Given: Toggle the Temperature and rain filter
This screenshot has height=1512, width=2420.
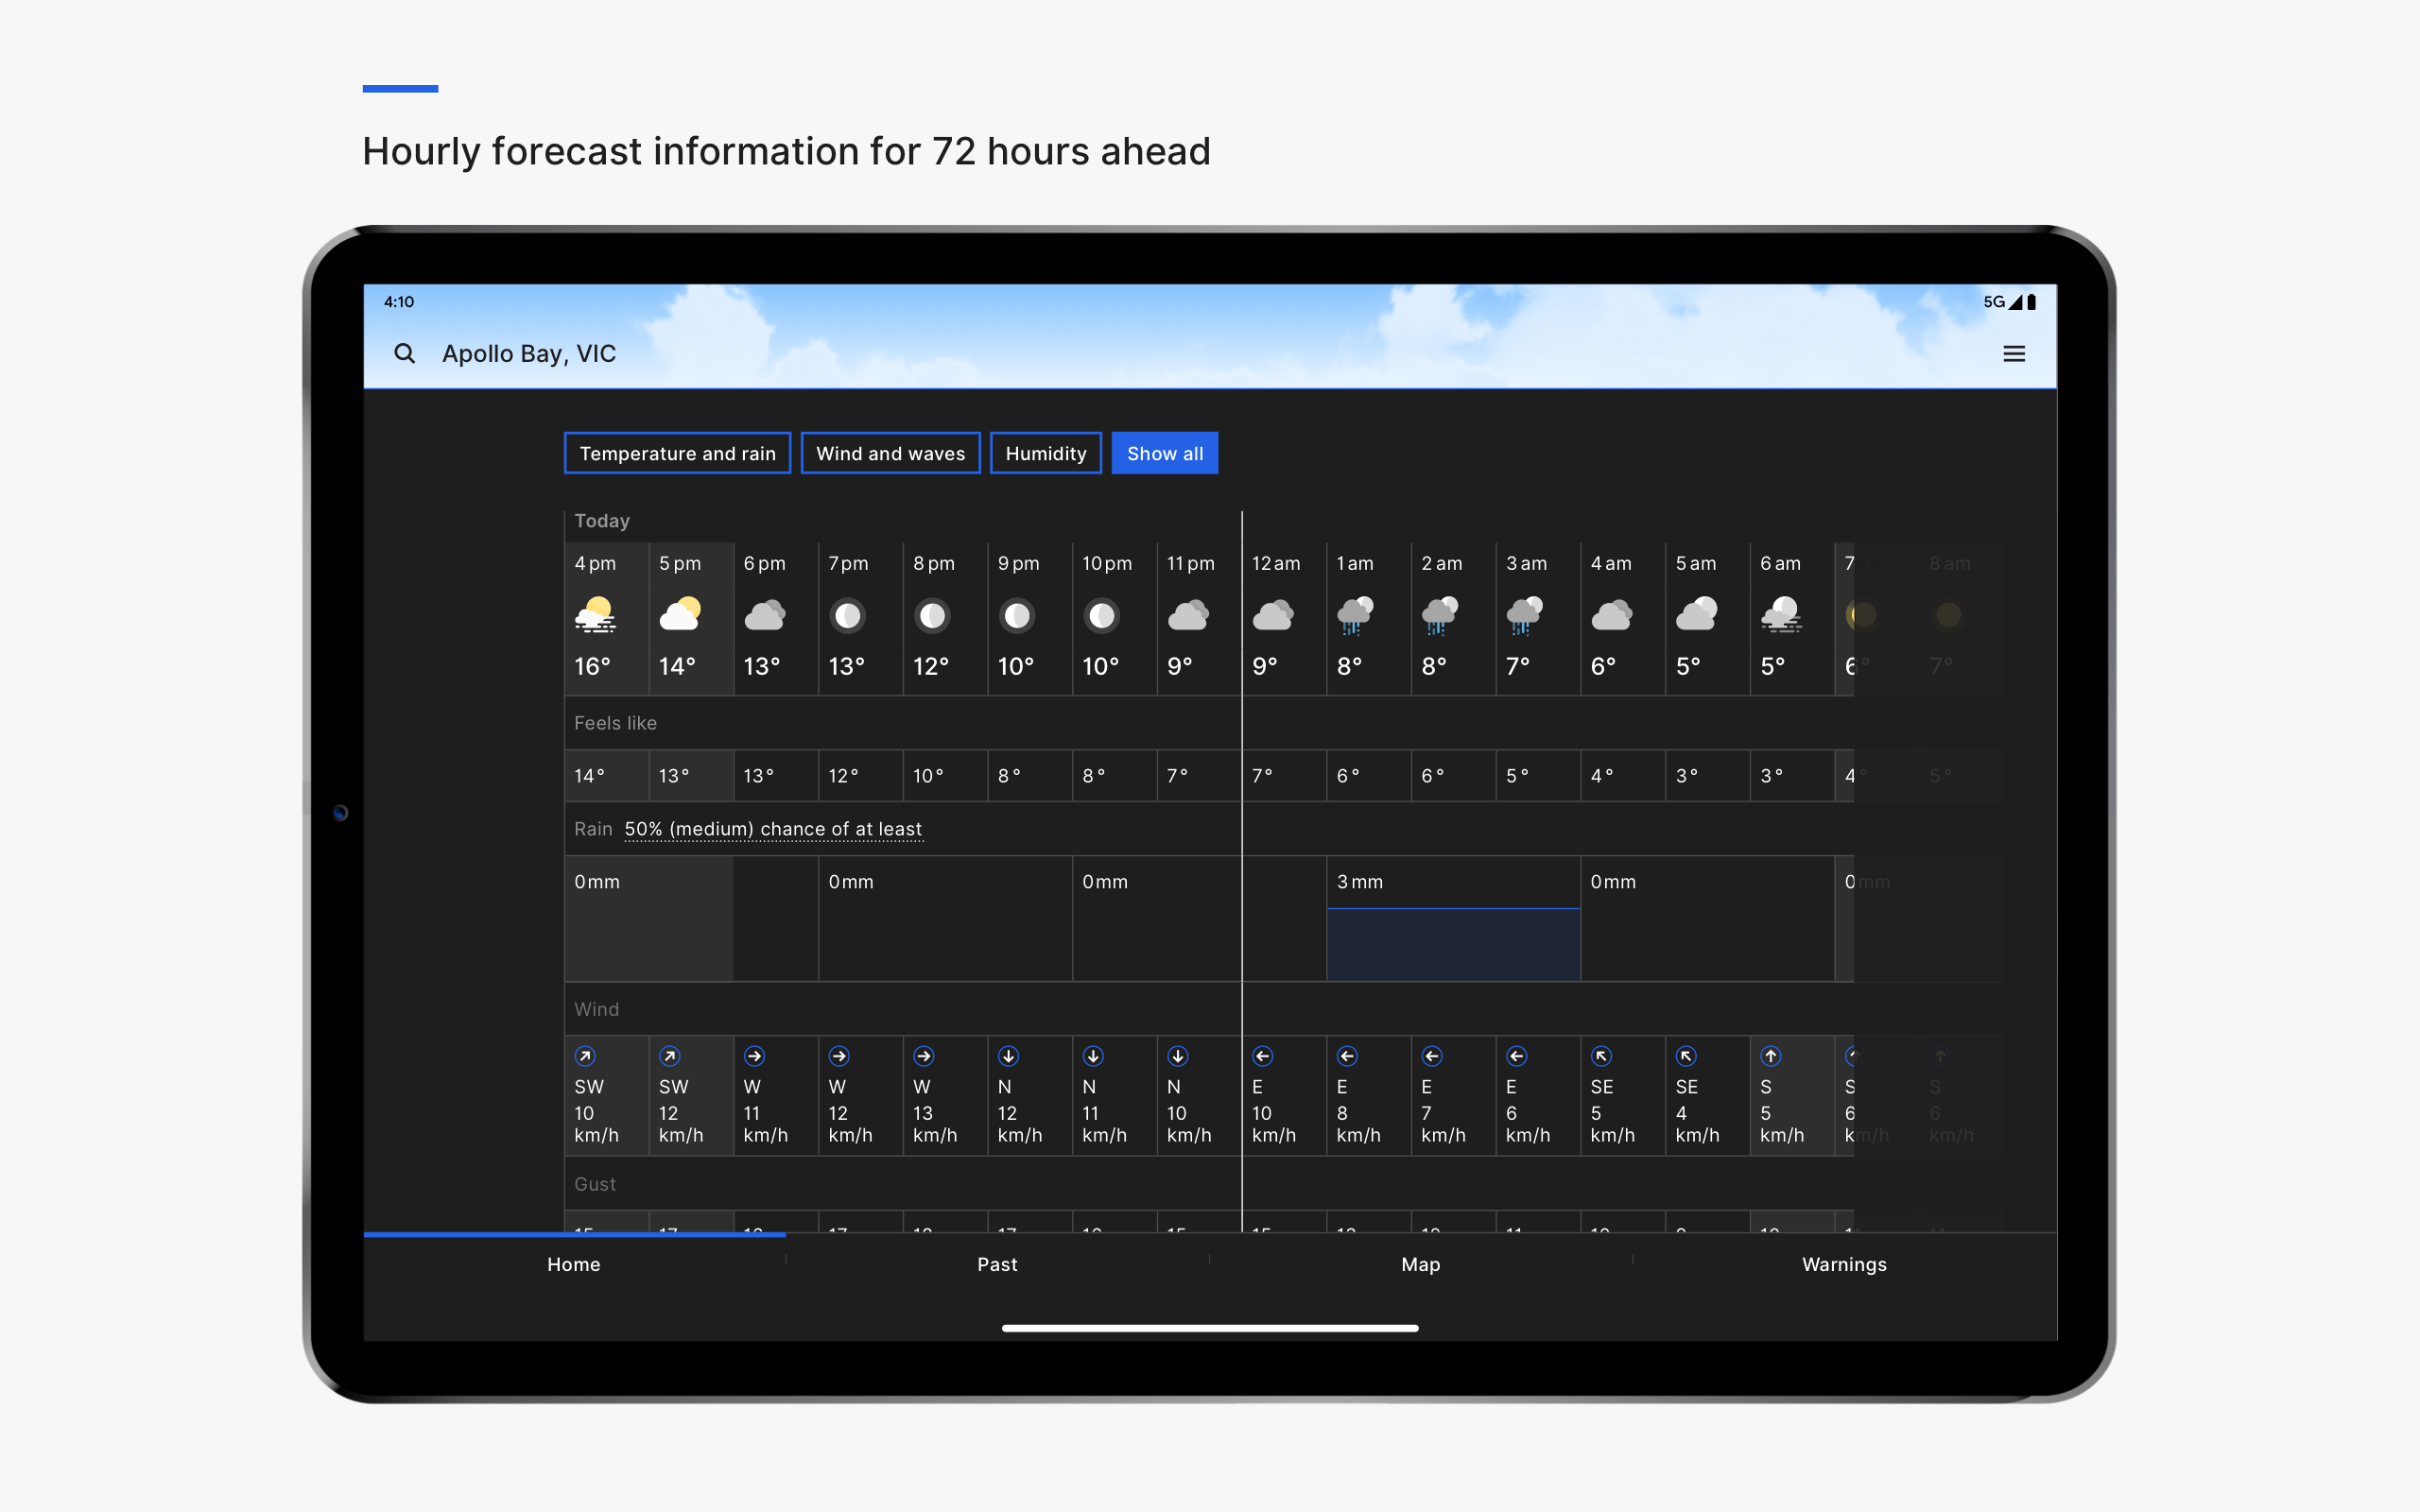Looking at the screenshot, I should [x=677, y=453].
